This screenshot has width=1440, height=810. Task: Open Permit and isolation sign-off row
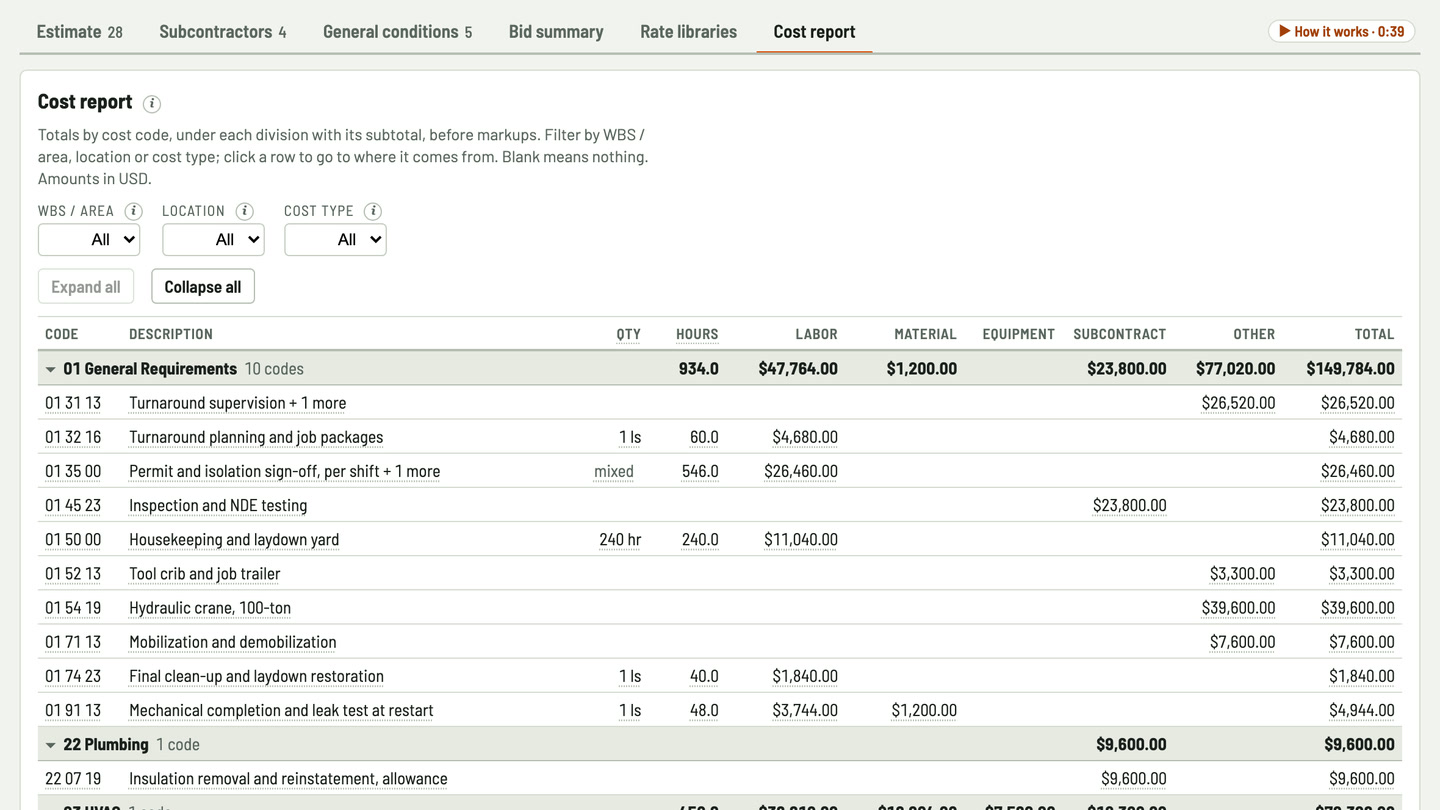coord(720,471)
